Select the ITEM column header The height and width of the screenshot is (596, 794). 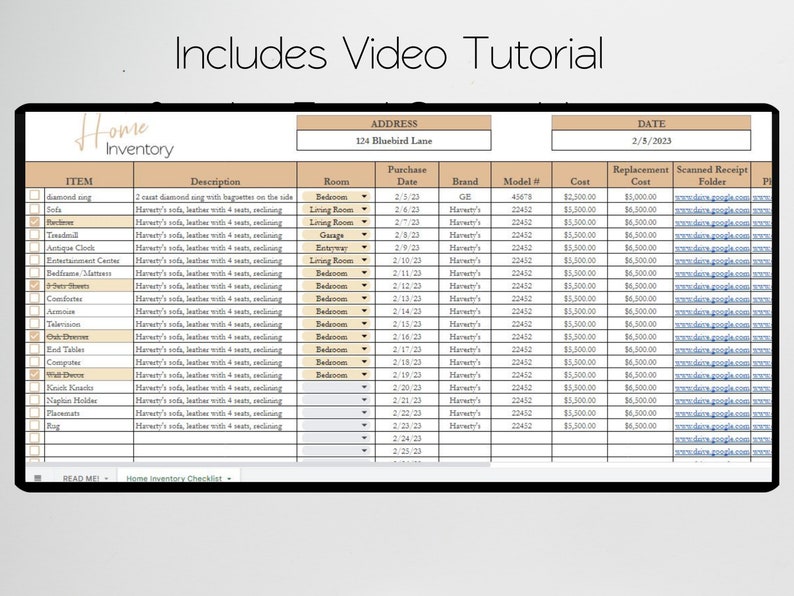coord(80,175)
